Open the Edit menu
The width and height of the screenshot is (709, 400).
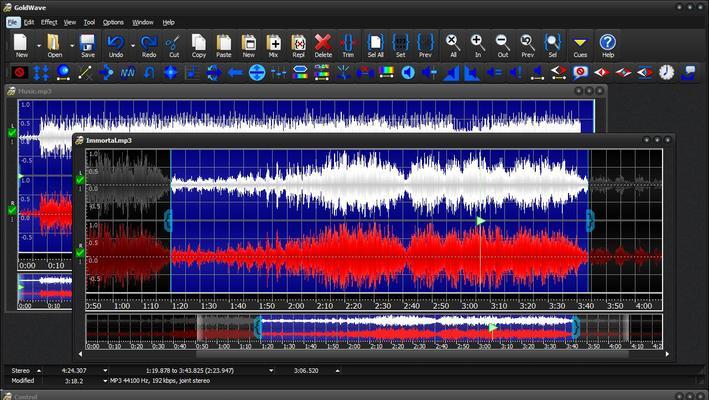pos(29,22)
